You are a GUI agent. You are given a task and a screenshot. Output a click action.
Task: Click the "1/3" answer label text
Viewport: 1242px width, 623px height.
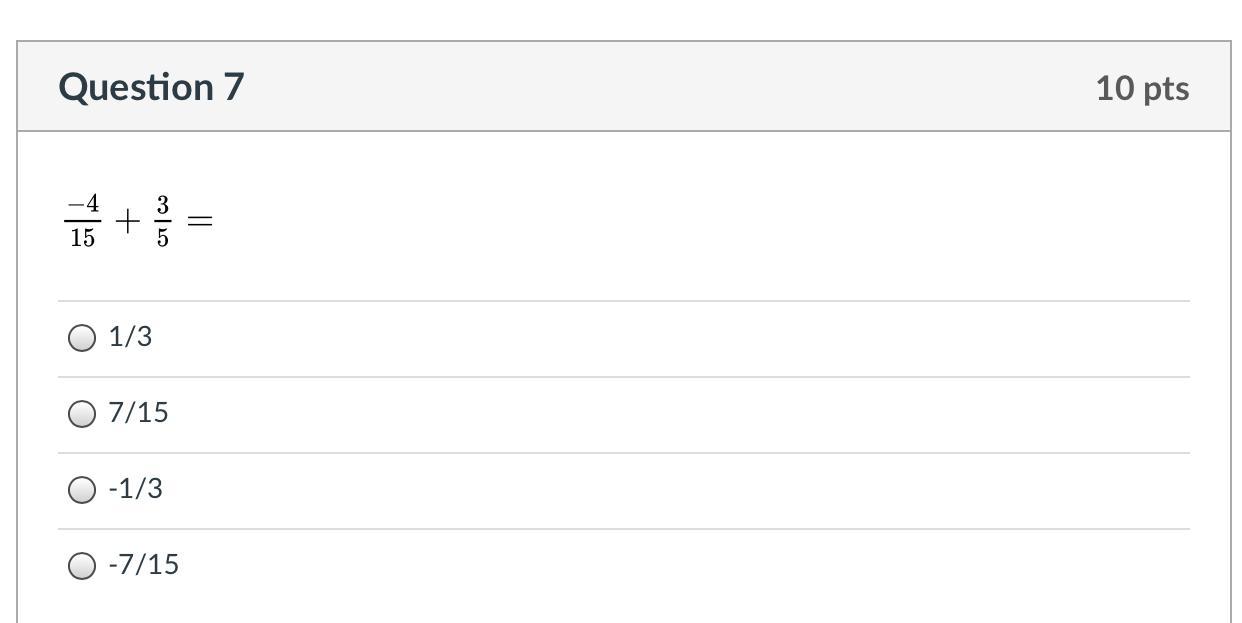tap(131, 337)
